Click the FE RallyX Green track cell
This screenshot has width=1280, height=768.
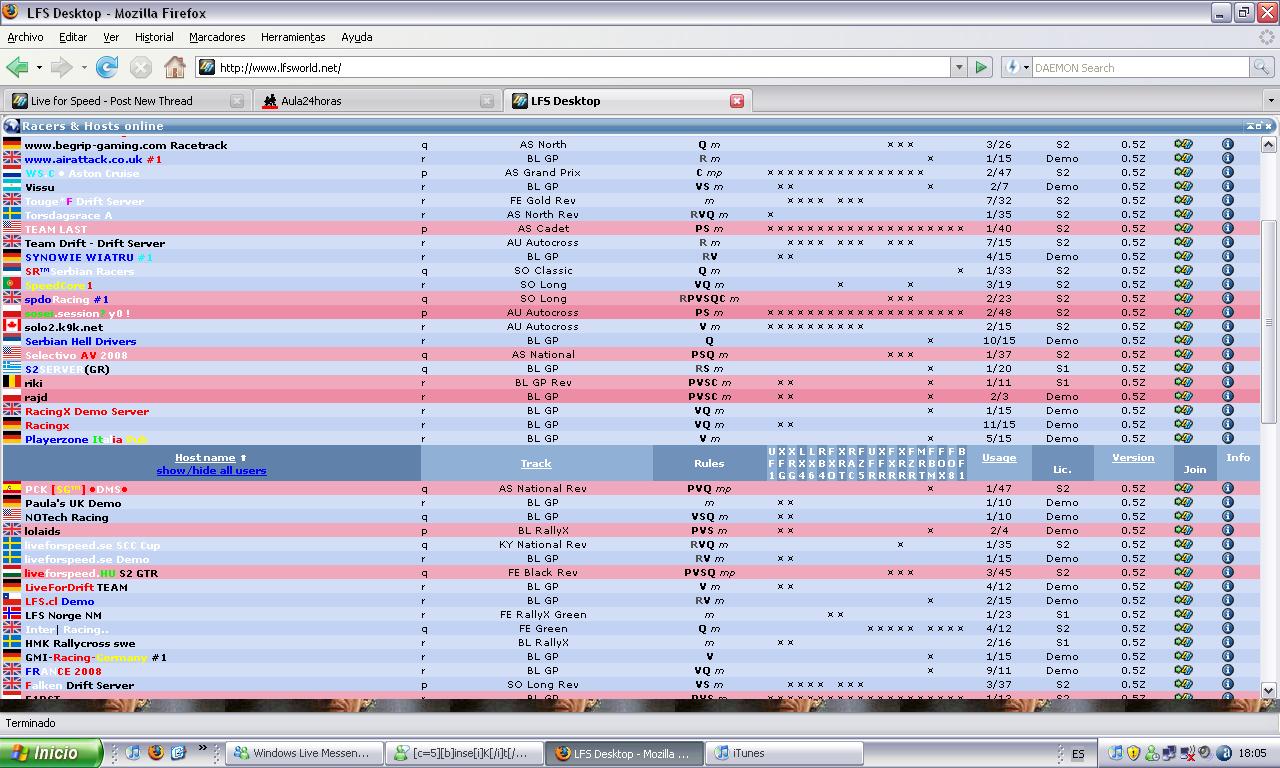543,615
